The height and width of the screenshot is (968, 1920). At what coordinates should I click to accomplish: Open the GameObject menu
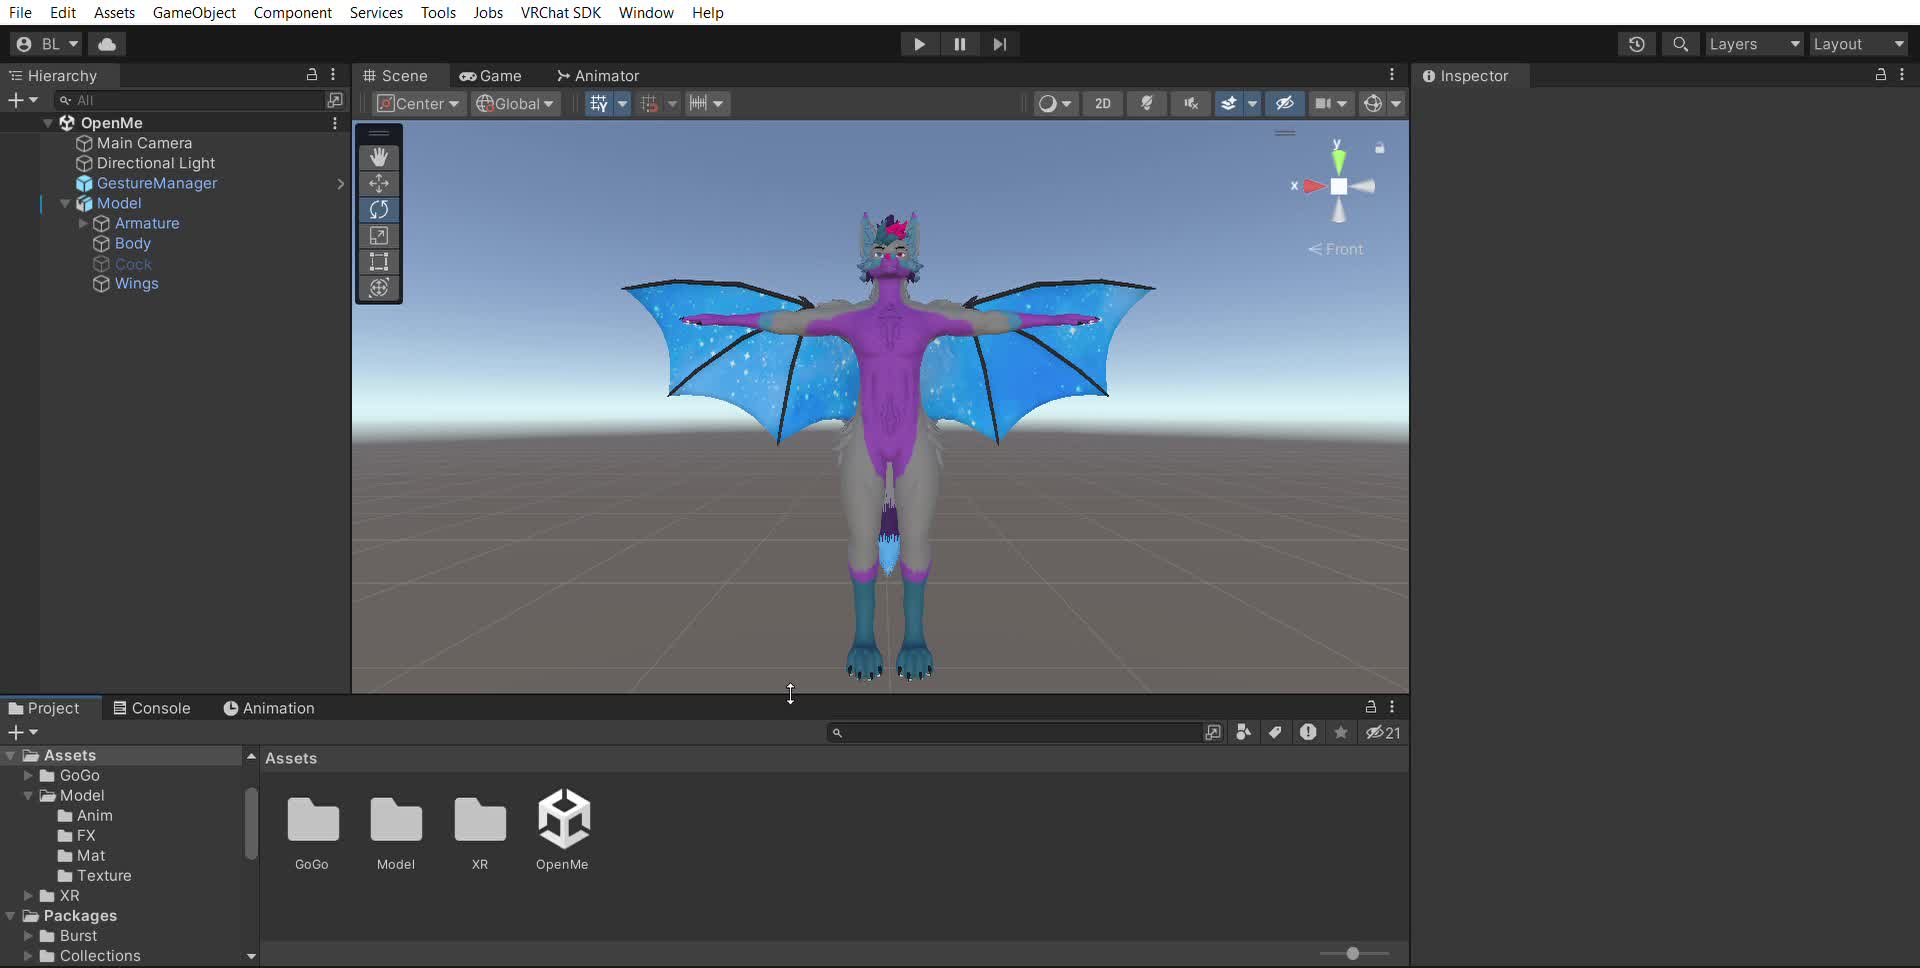(x=194, y=12)
